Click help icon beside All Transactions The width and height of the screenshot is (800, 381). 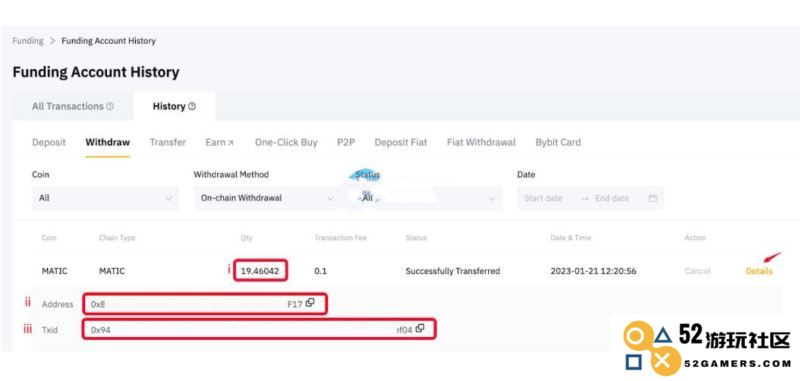(110, 106)
